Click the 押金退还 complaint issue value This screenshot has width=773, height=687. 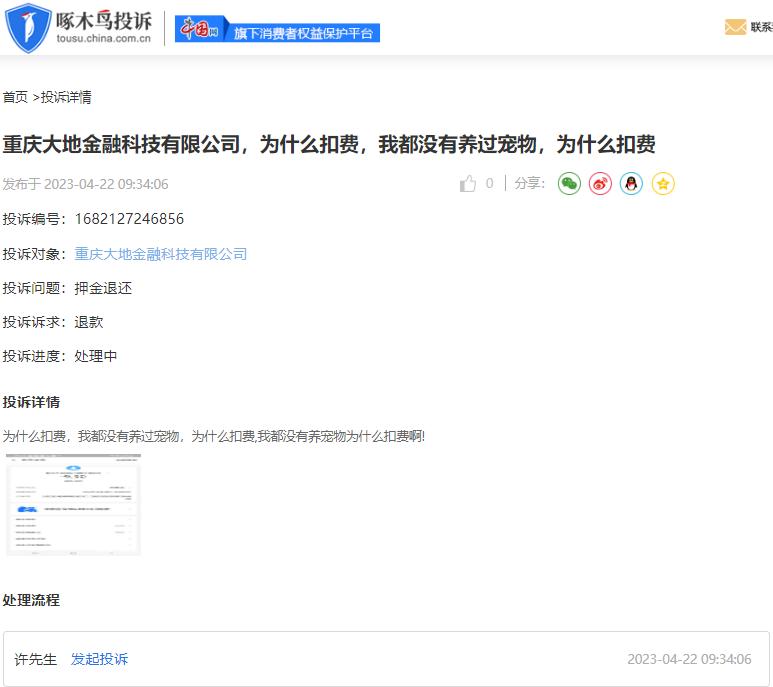(103, 288)
